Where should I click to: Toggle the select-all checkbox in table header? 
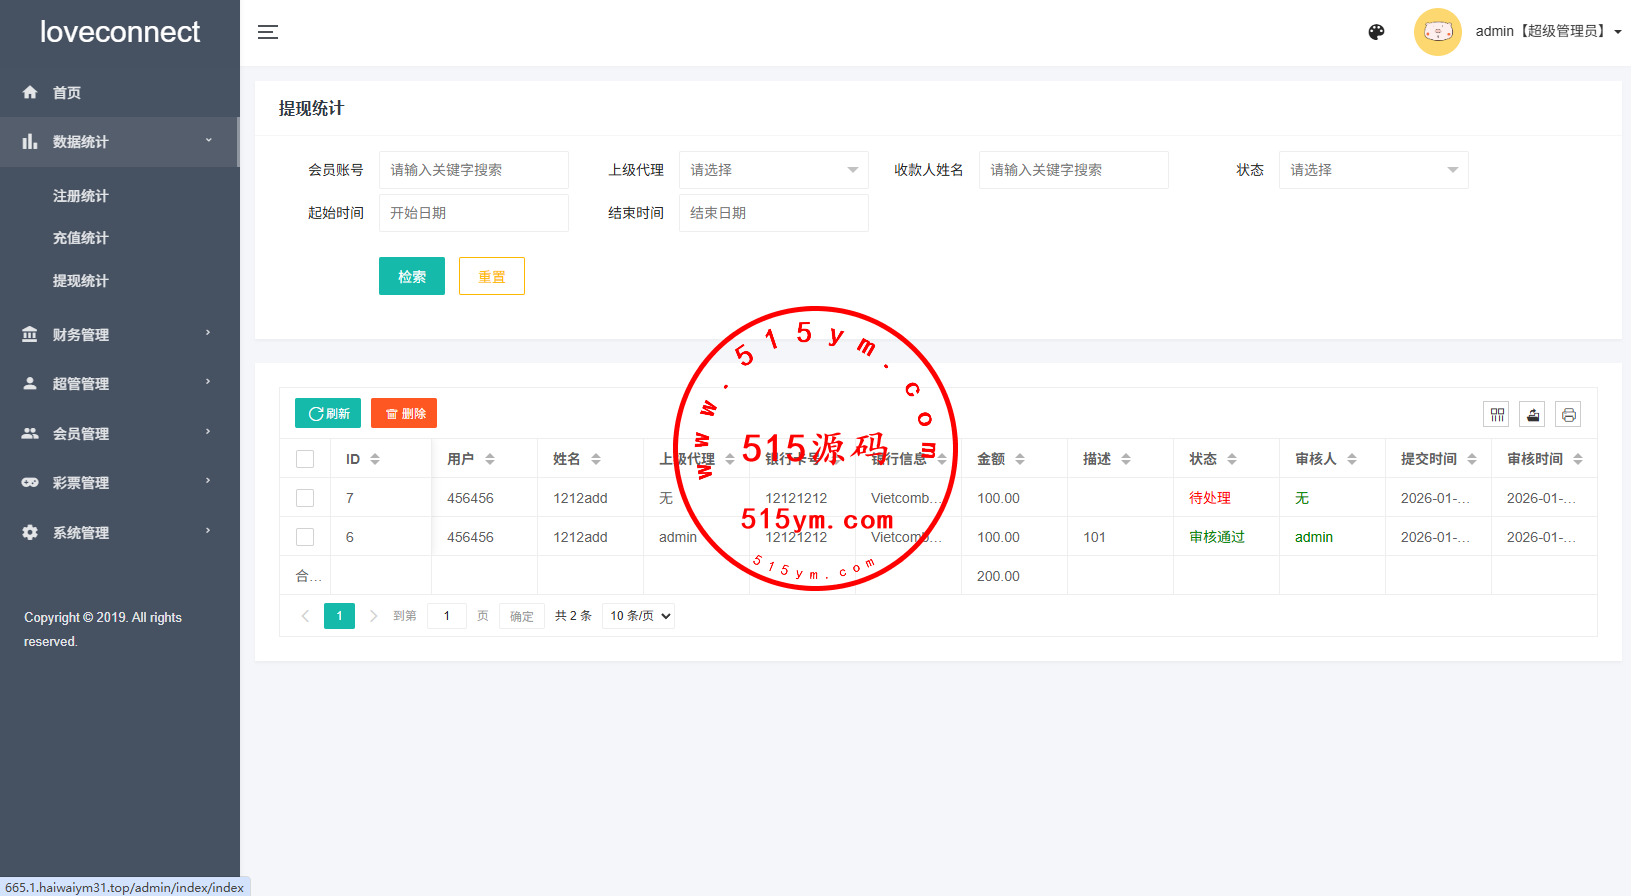pos(305,459)
